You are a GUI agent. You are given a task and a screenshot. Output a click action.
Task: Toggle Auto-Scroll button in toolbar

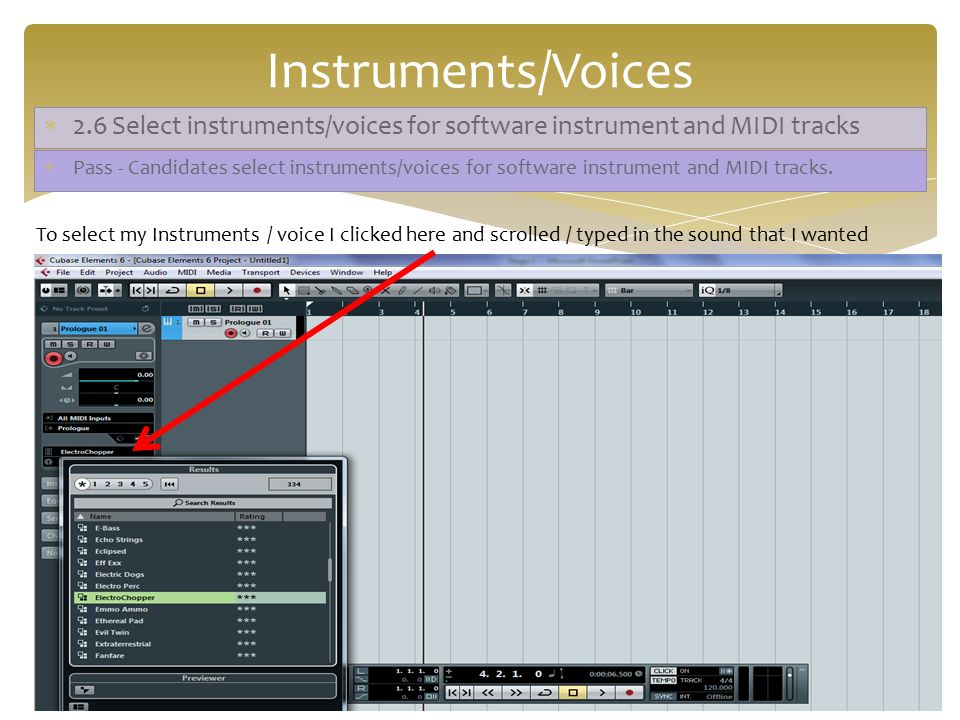pyautogui.click(x=105, y=290)
